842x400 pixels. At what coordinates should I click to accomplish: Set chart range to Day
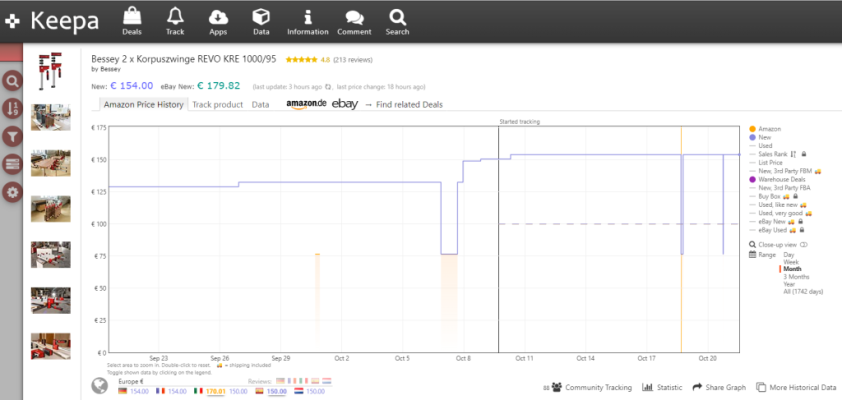tap(788, 254)
